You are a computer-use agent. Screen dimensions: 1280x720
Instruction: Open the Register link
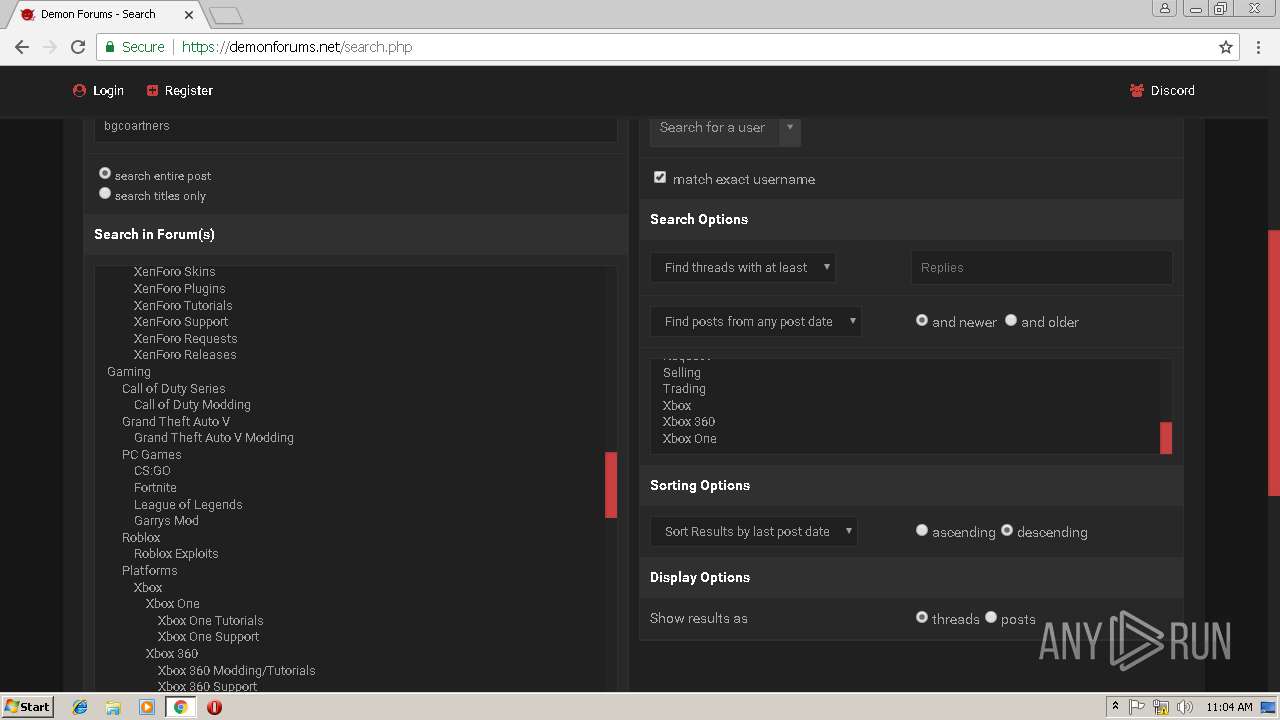179,90
